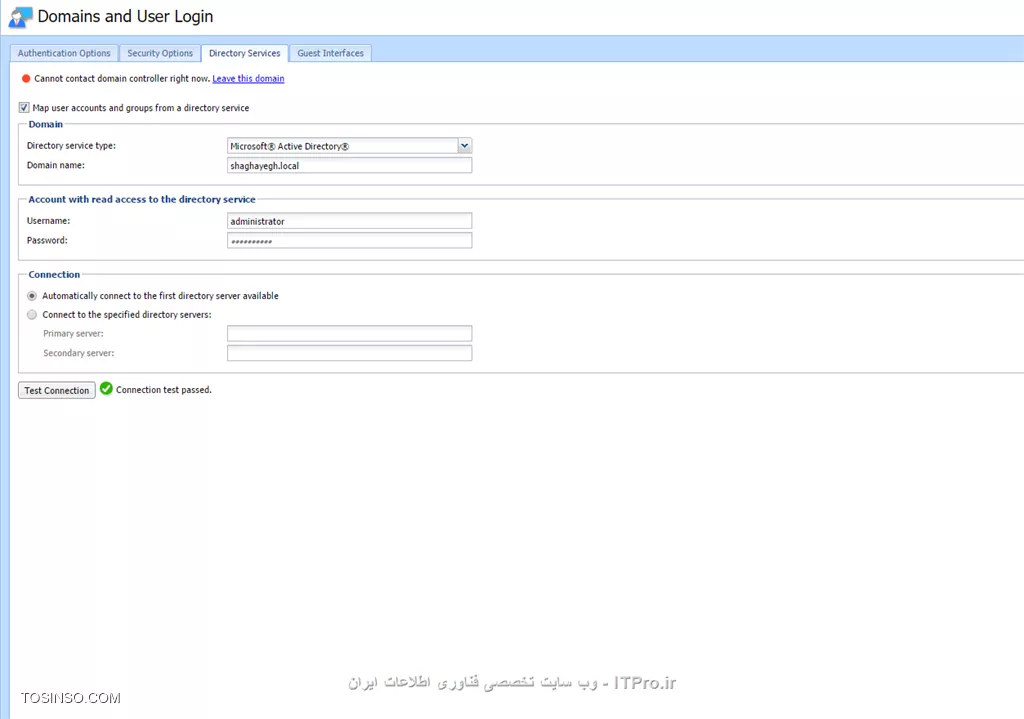1024x719 pixels.
Task: Select Automatically connect to first directory server
Action: 32,296
